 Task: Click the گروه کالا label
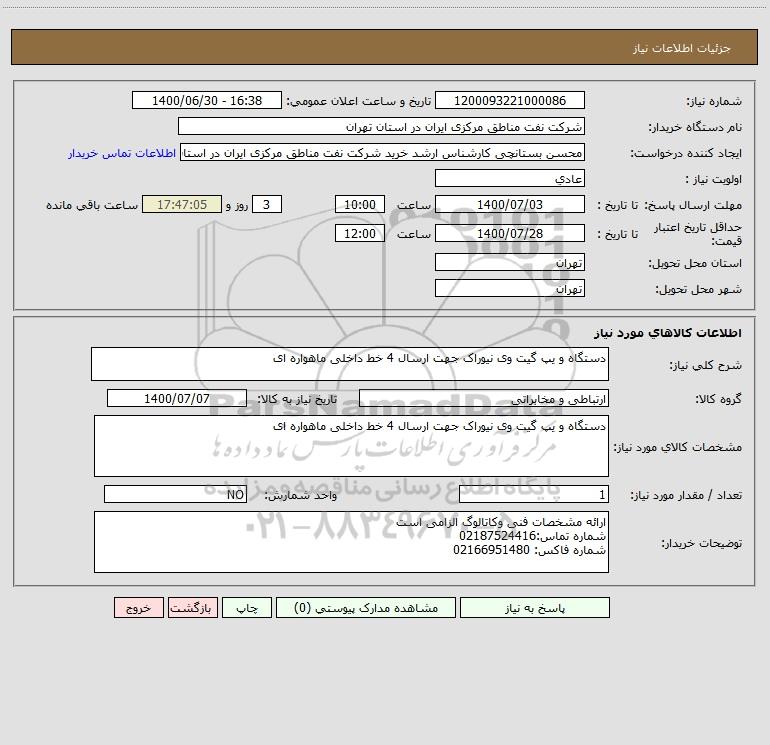(x=718, y=399)
